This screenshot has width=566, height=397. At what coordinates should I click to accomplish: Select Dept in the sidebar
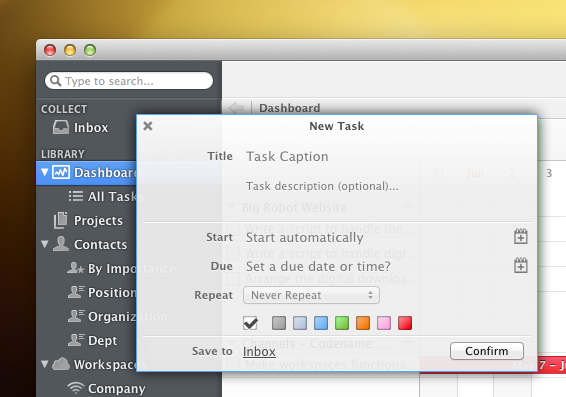103,340
